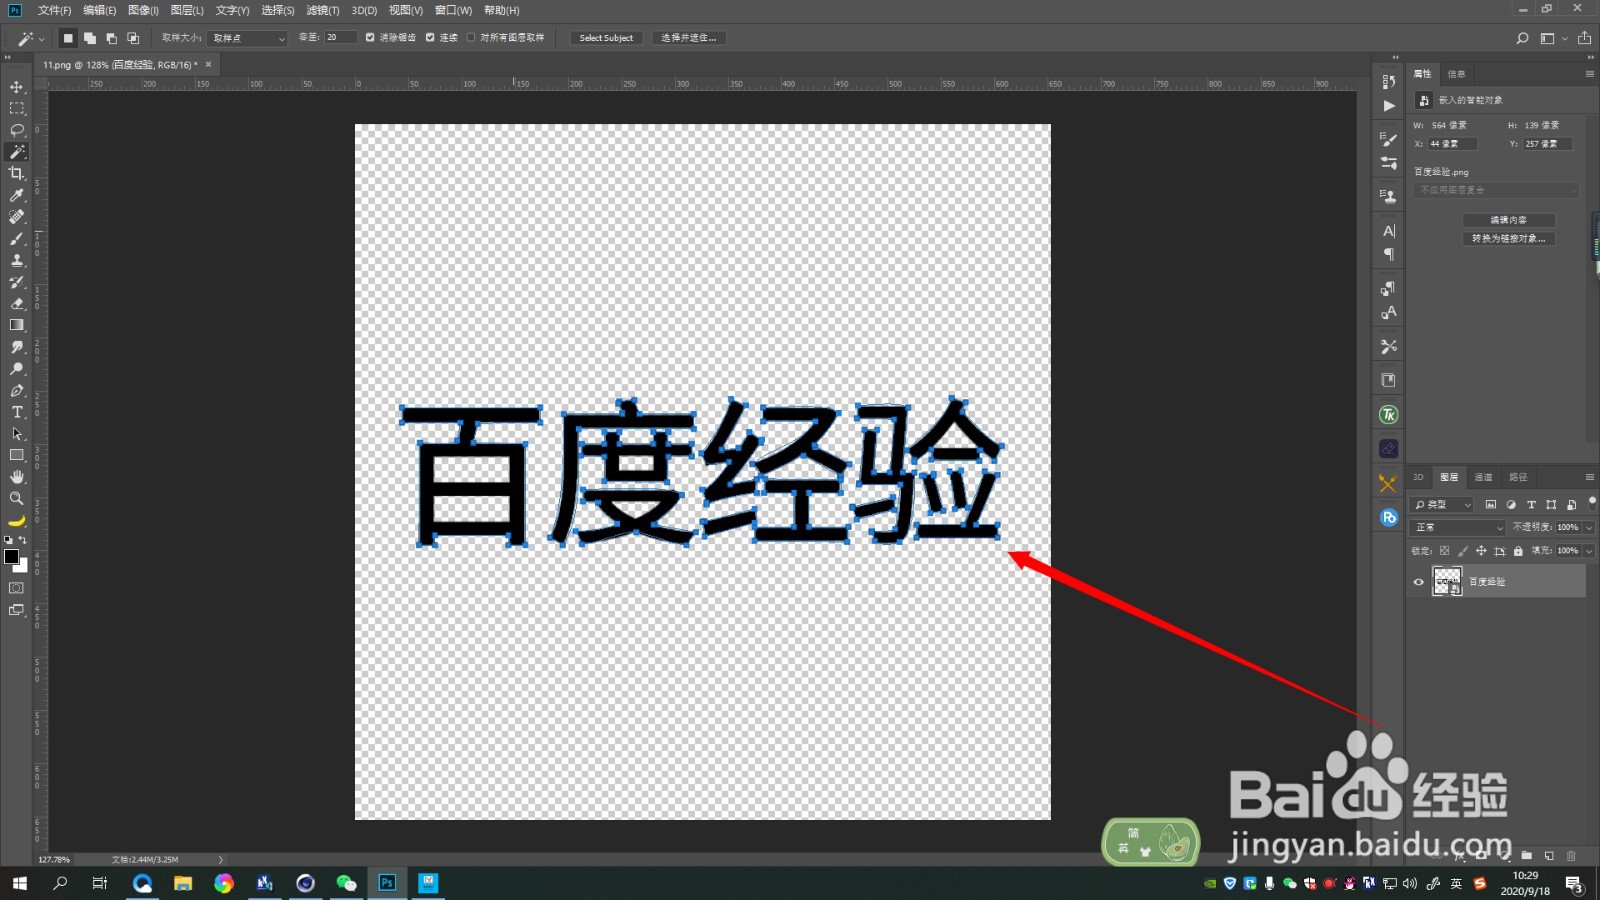This screenshot has height=900, width=1600.
Task: Toggle lock position
Action: point(1481,551)
